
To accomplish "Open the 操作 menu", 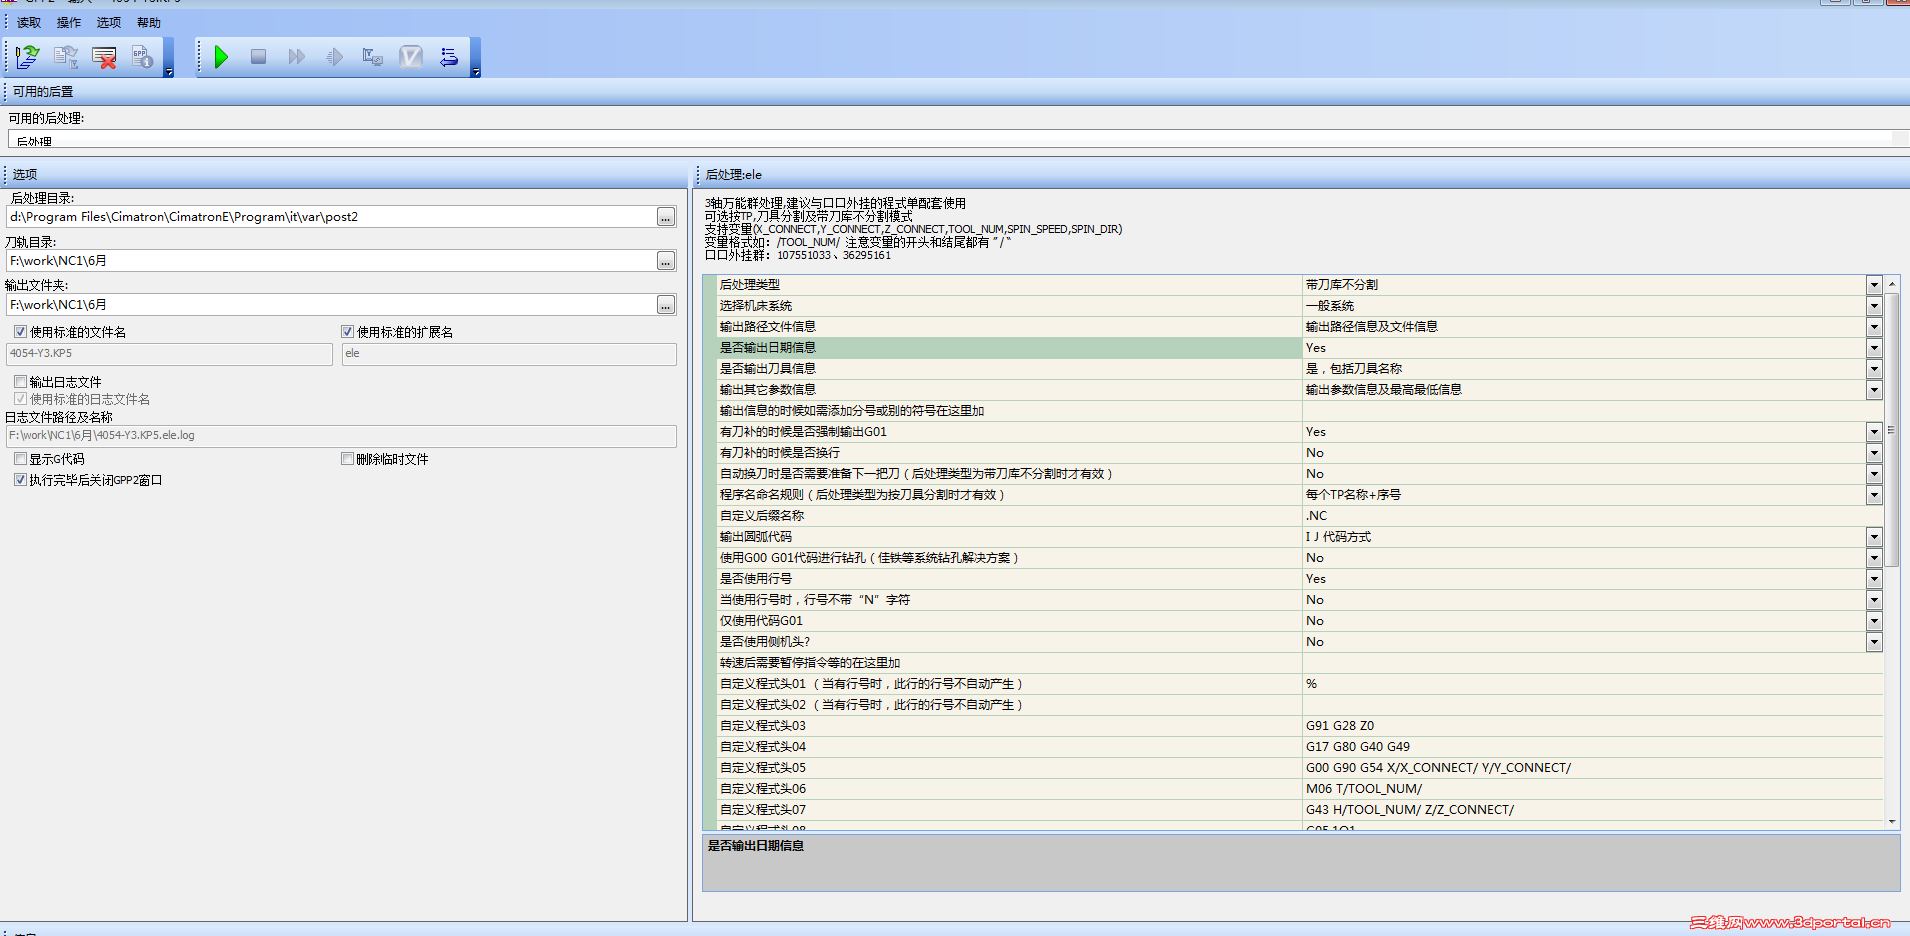I will [69, 22].
